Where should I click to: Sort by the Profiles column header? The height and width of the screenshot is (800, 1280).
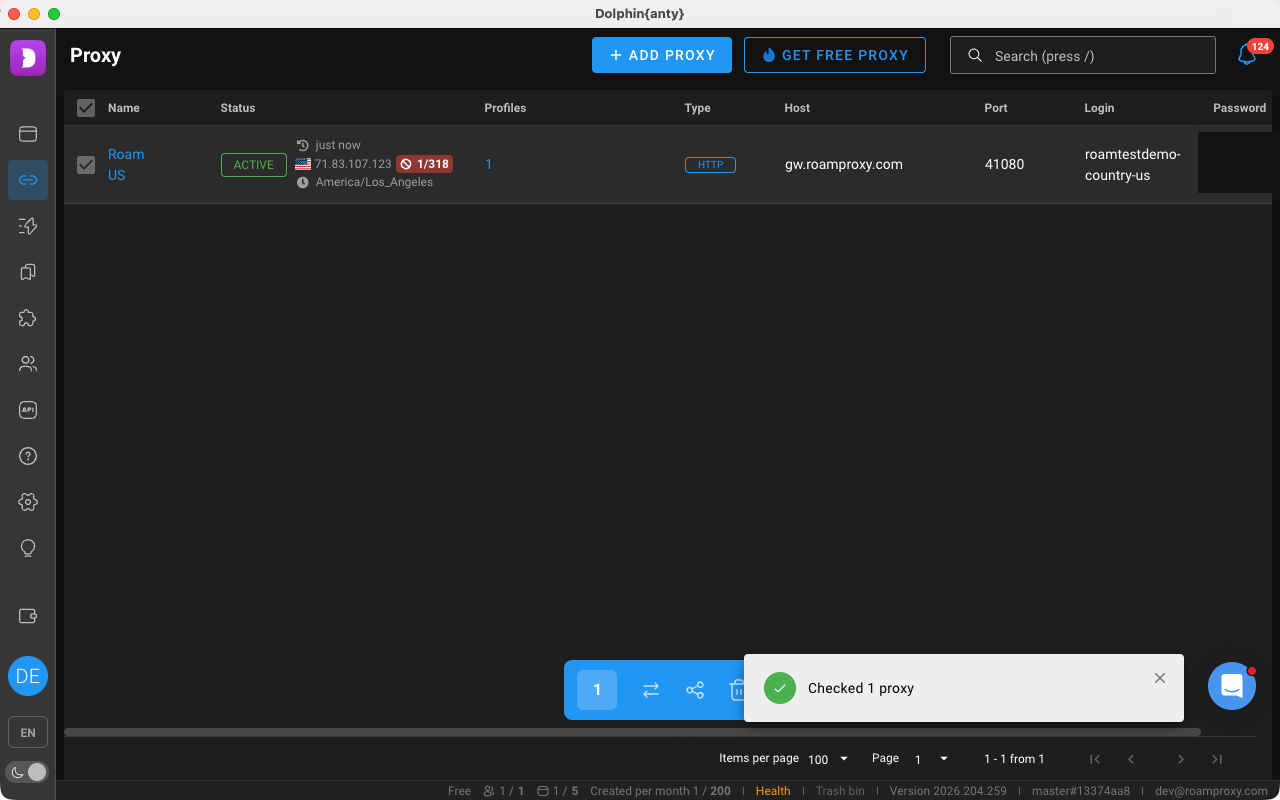(x=505, y=108)
